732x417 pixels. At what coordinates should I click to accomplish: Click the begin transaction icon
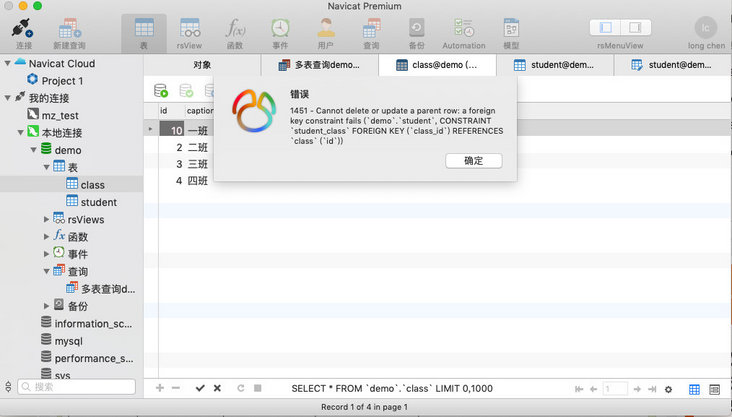pyautogui.click(x=161, y=91)
